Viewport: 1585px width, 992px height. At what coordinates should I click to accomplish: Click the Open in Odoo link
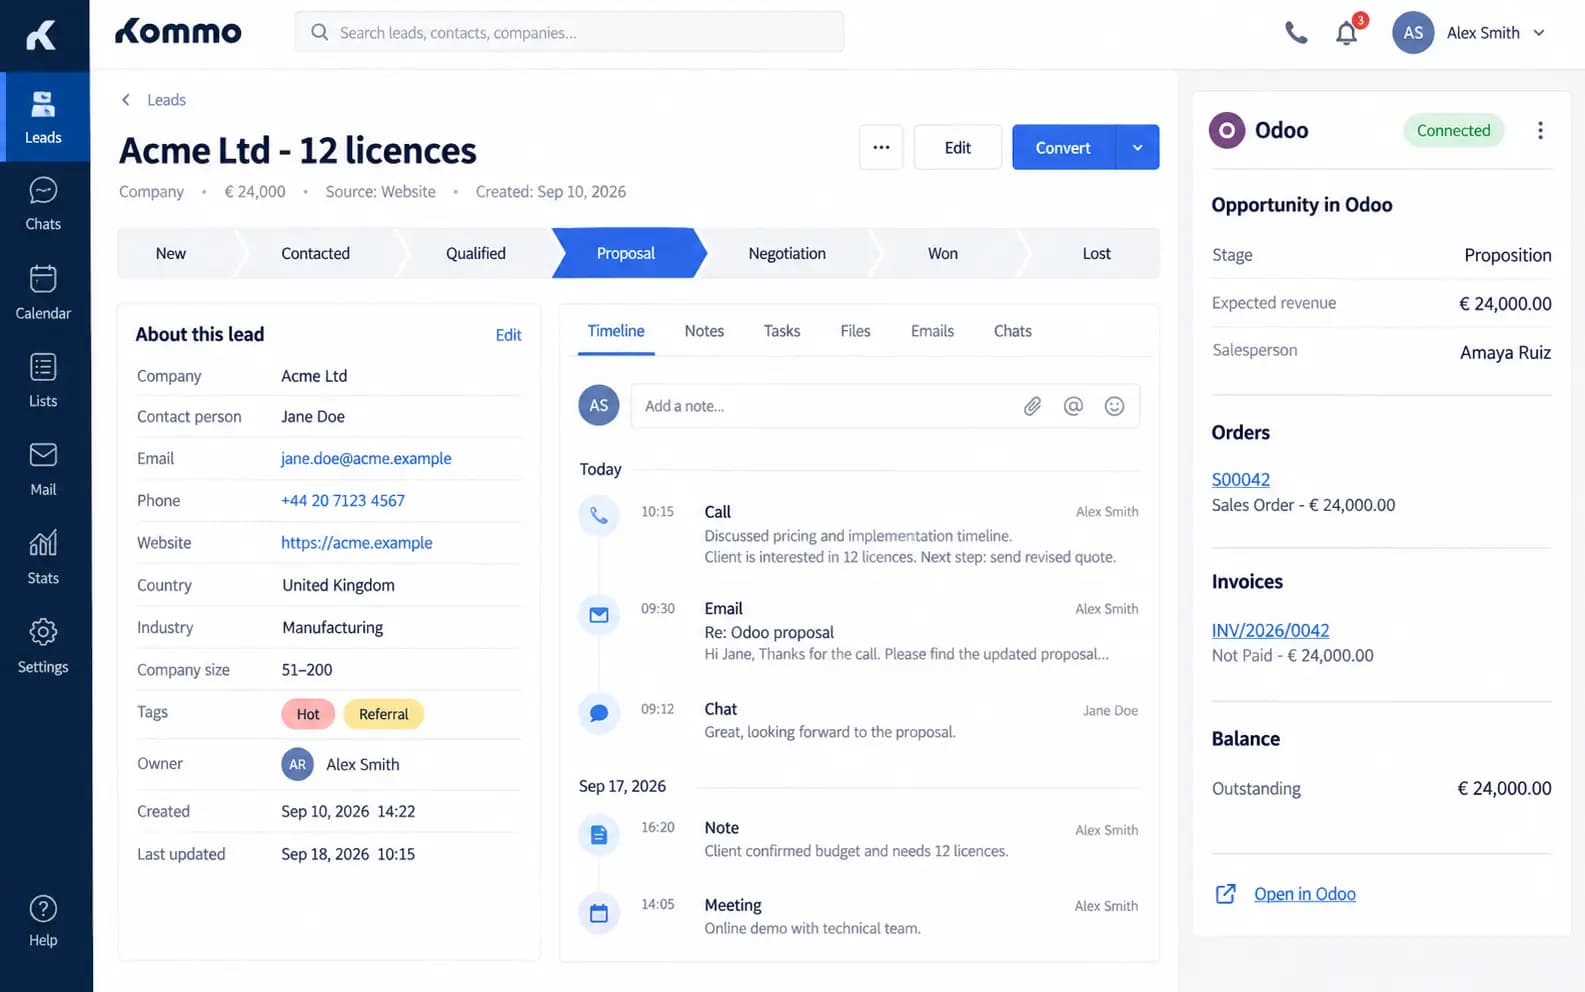[1305, 894]
